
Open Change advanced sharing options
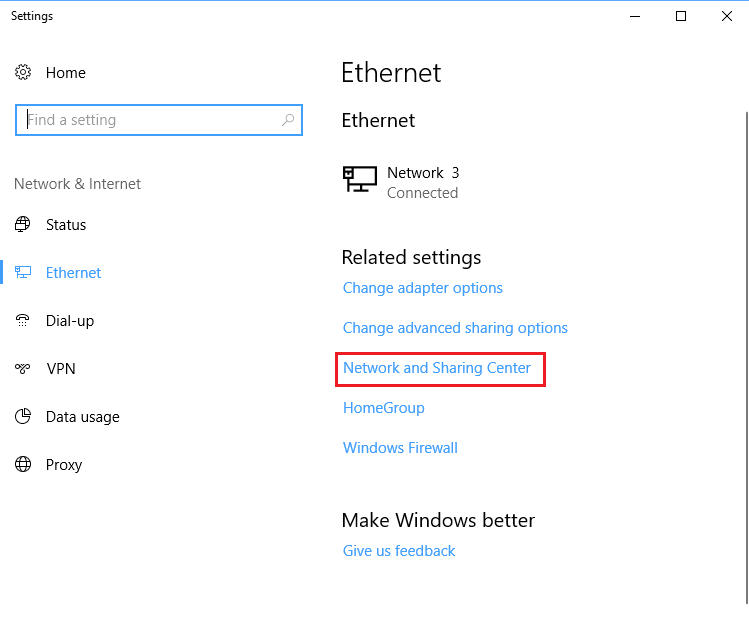tap(455, 328)
